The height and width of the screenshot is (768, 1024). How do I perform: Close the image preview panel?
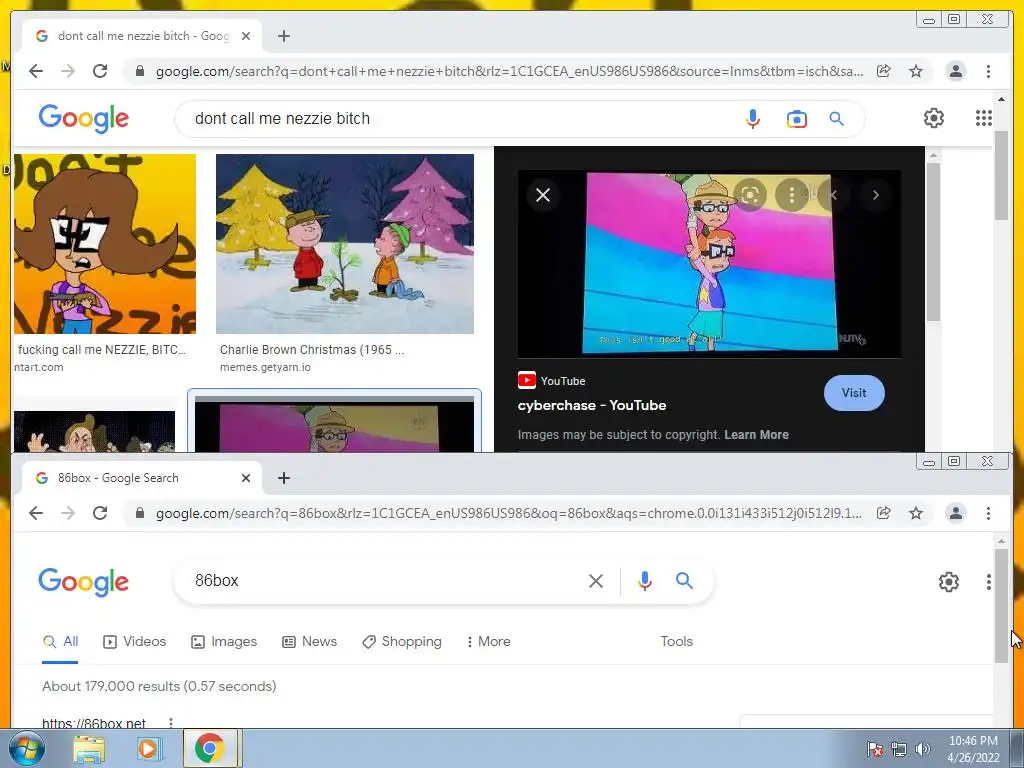[543, 195]
